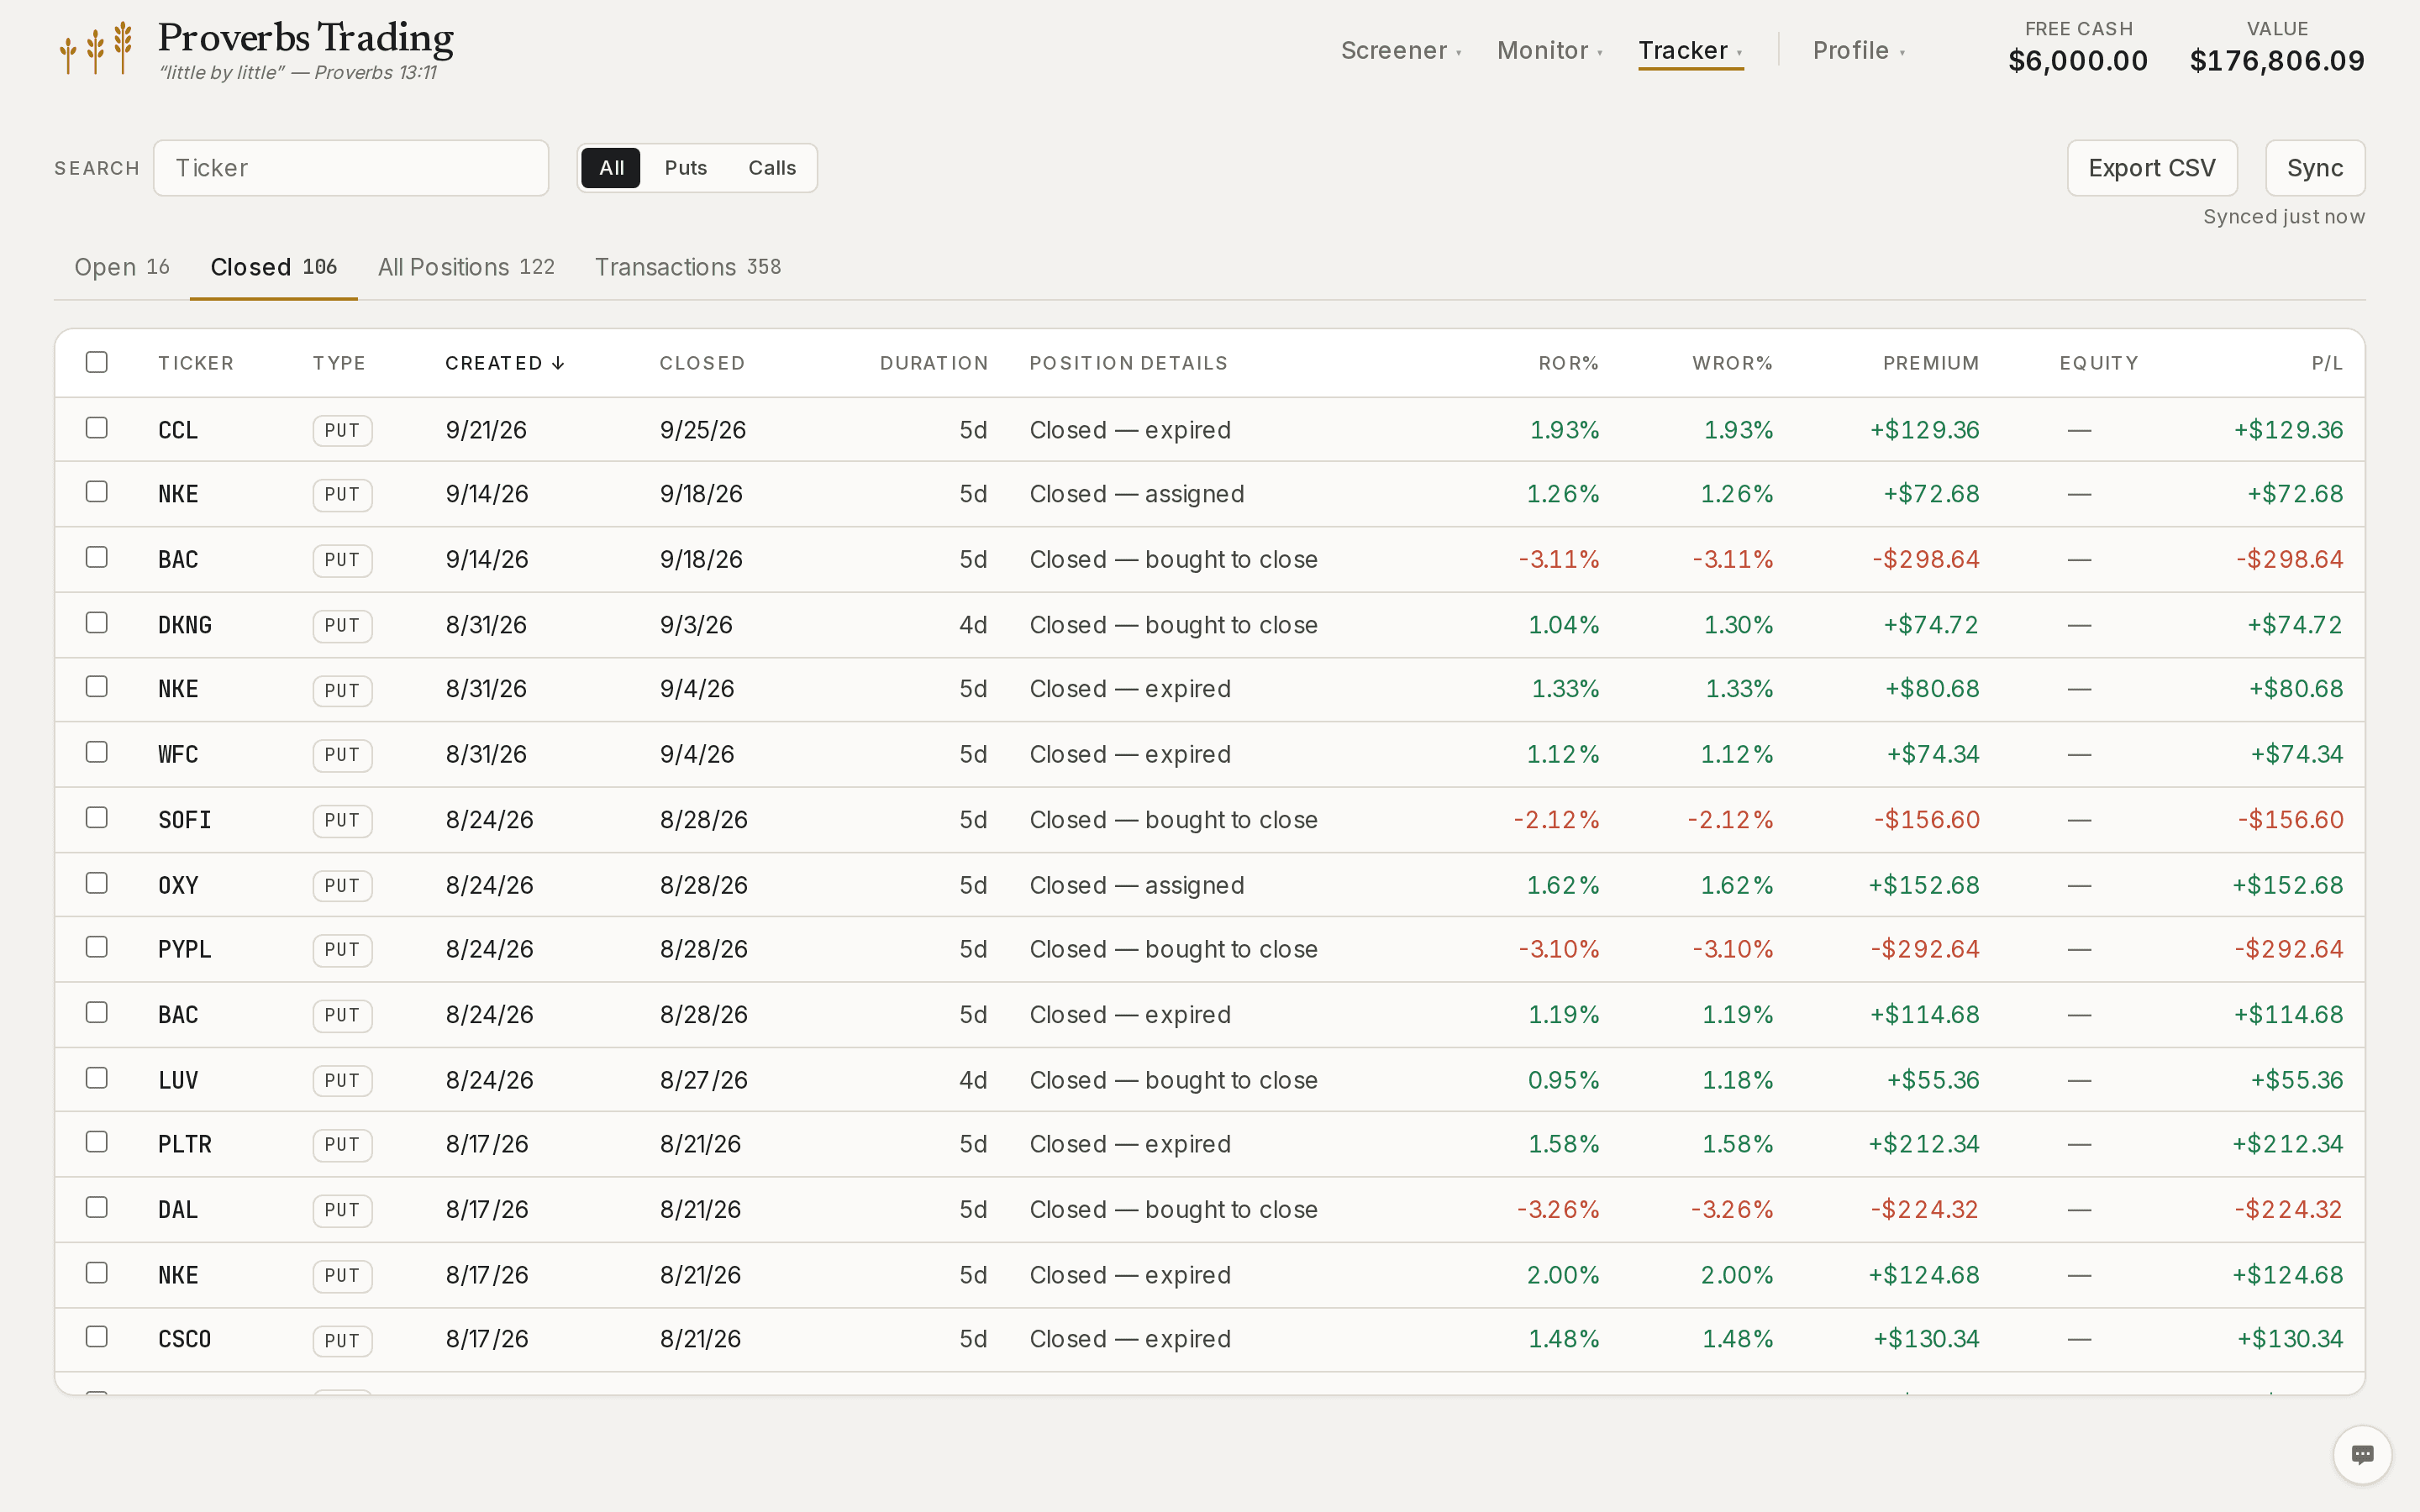Sort by the ROR% column header
The image size is (2420, 1512).
1568,363
